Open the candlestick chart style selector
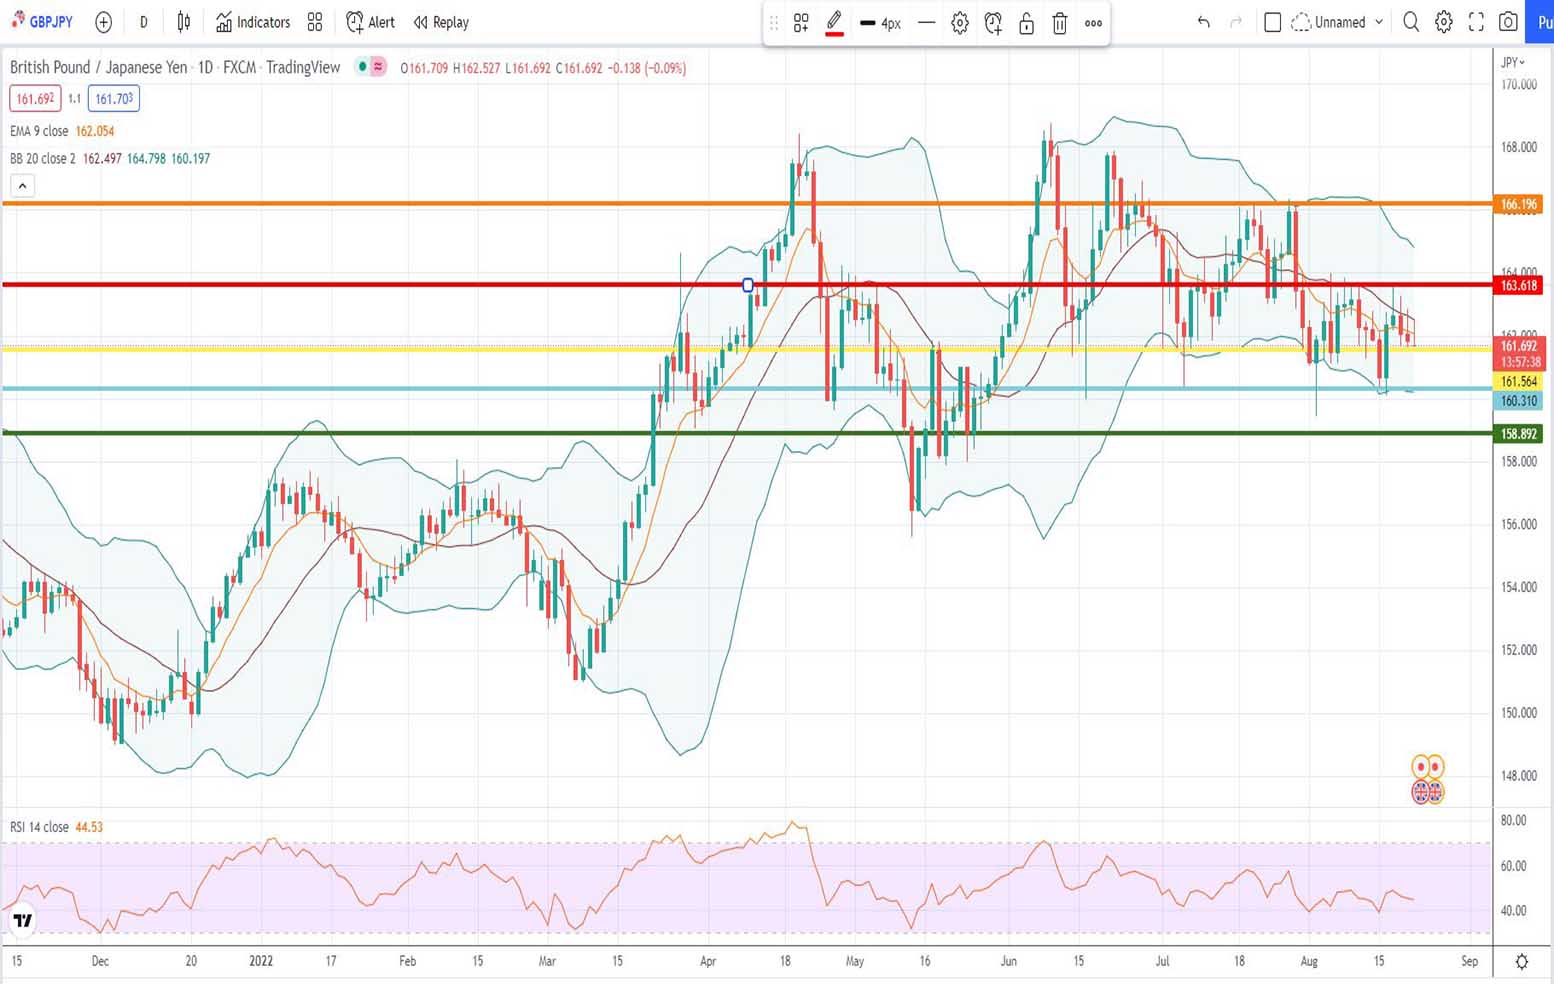The width and height of the screenshot is (1554, 984). point(184,22)
